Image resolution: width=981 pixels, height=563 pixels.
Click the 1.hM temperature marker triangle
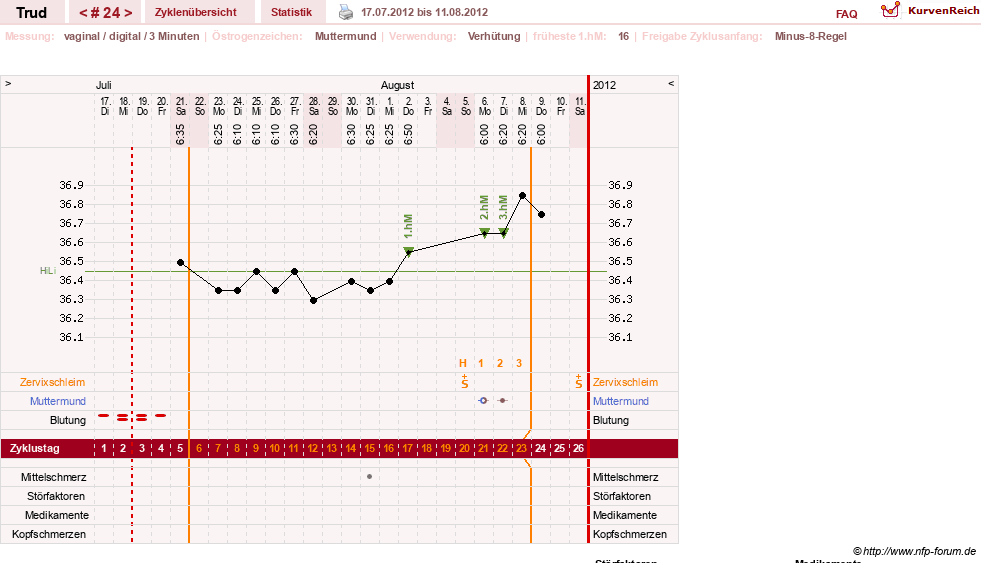pos(409,251)
